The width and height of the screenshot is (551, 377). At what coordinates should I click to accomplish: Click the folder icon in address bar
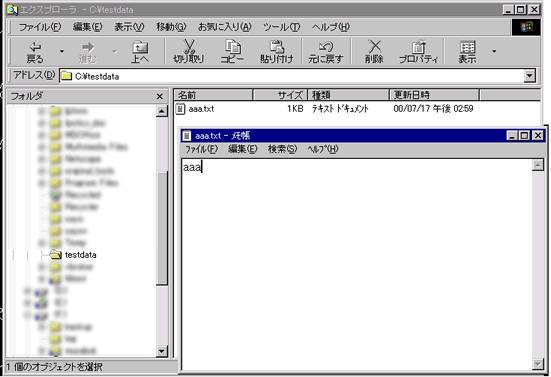pos(66,76)
